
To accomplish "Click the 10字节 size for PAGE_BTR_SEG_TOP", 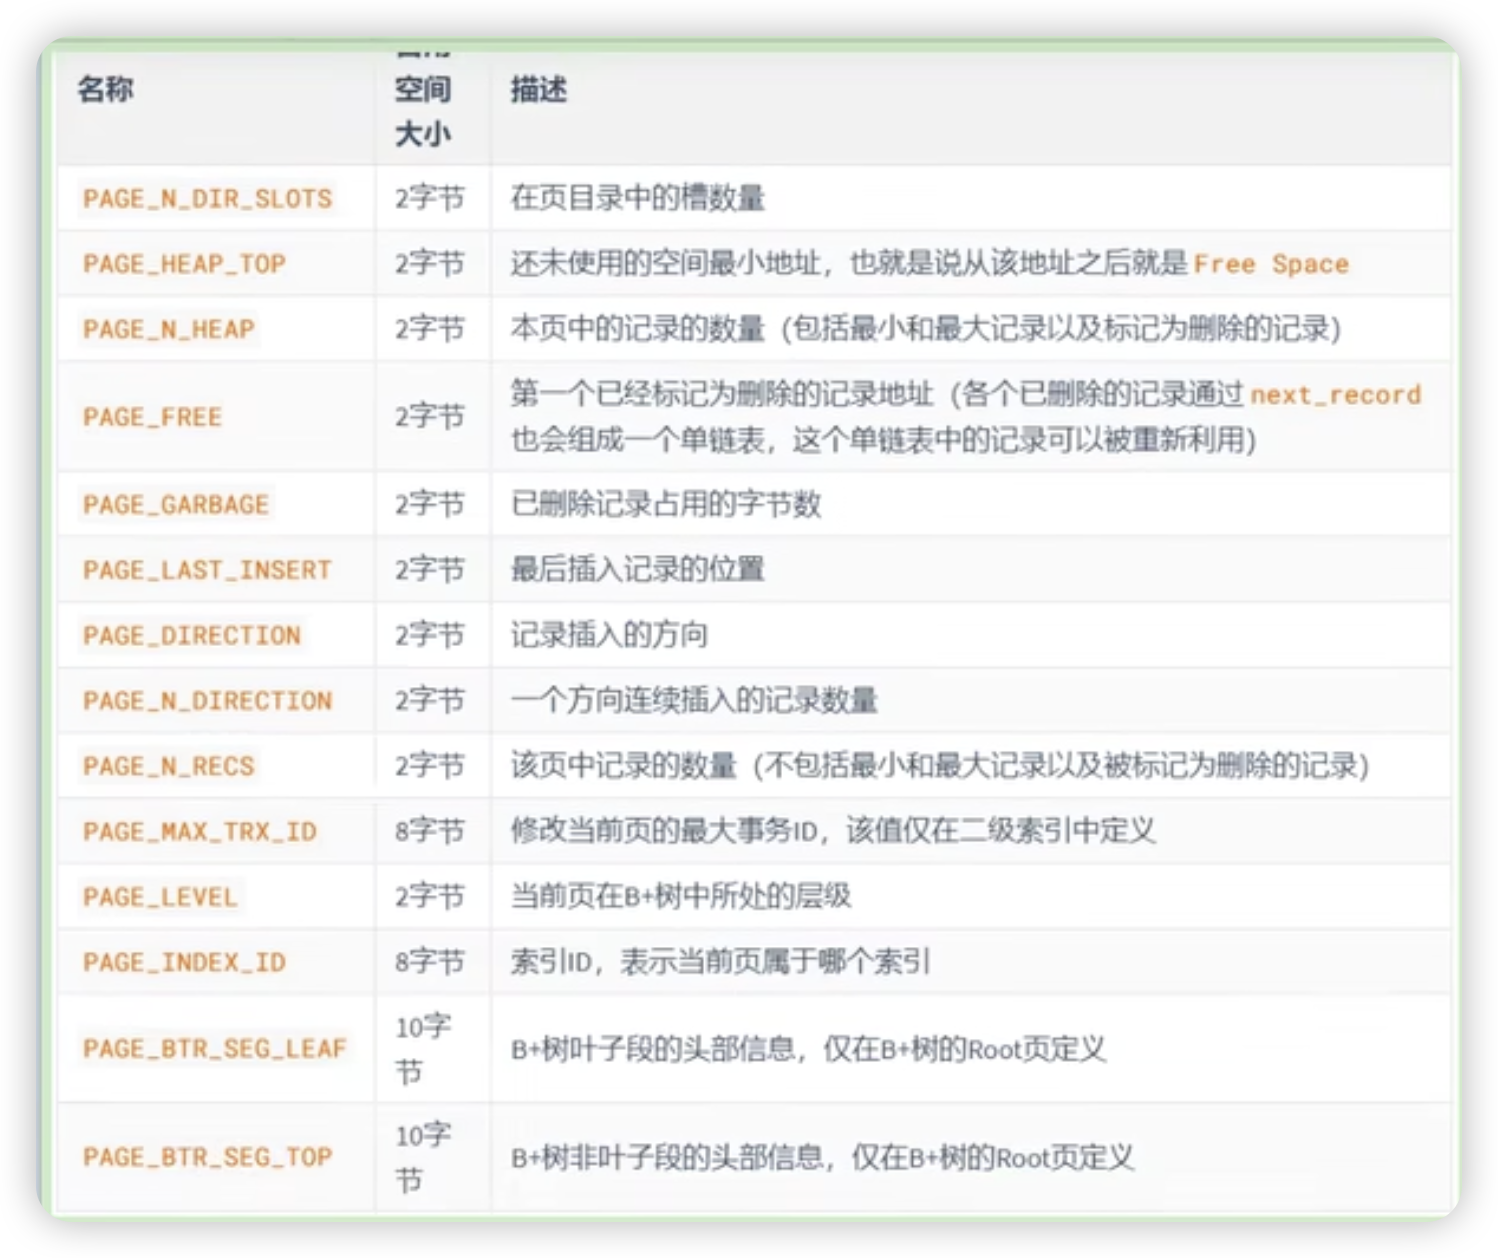I will (x=423, y=1157).
